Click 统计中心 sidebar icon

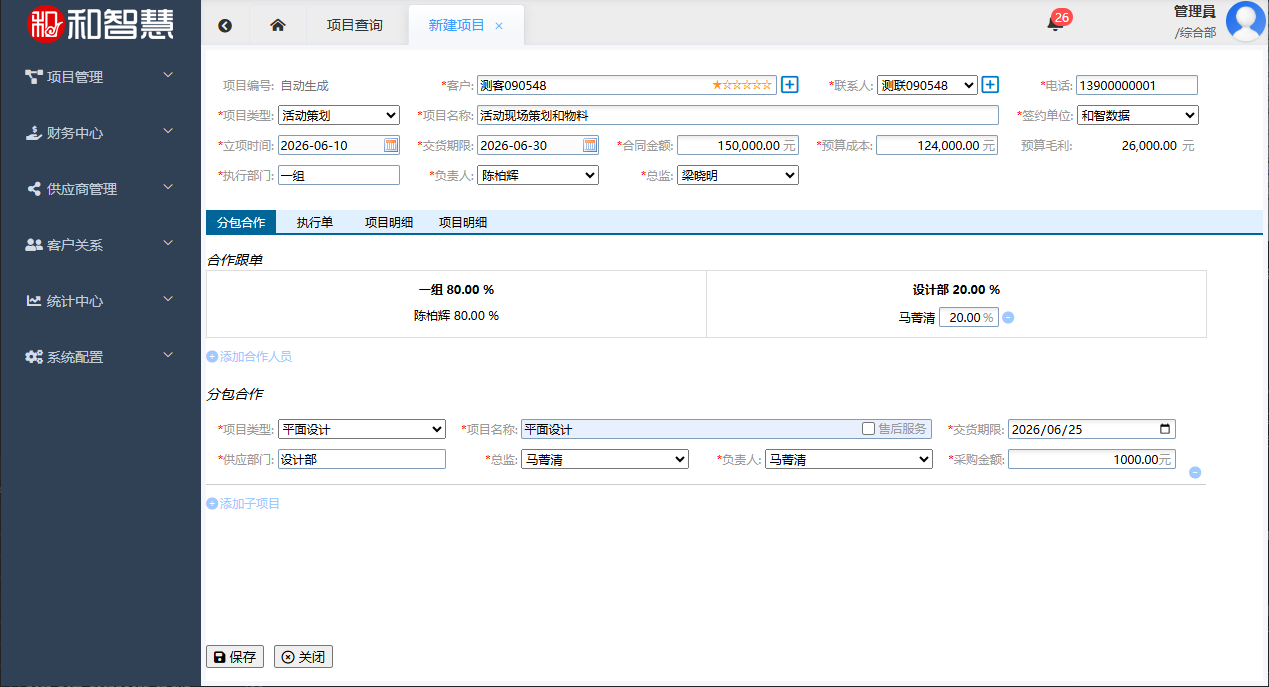pos(34,300)
